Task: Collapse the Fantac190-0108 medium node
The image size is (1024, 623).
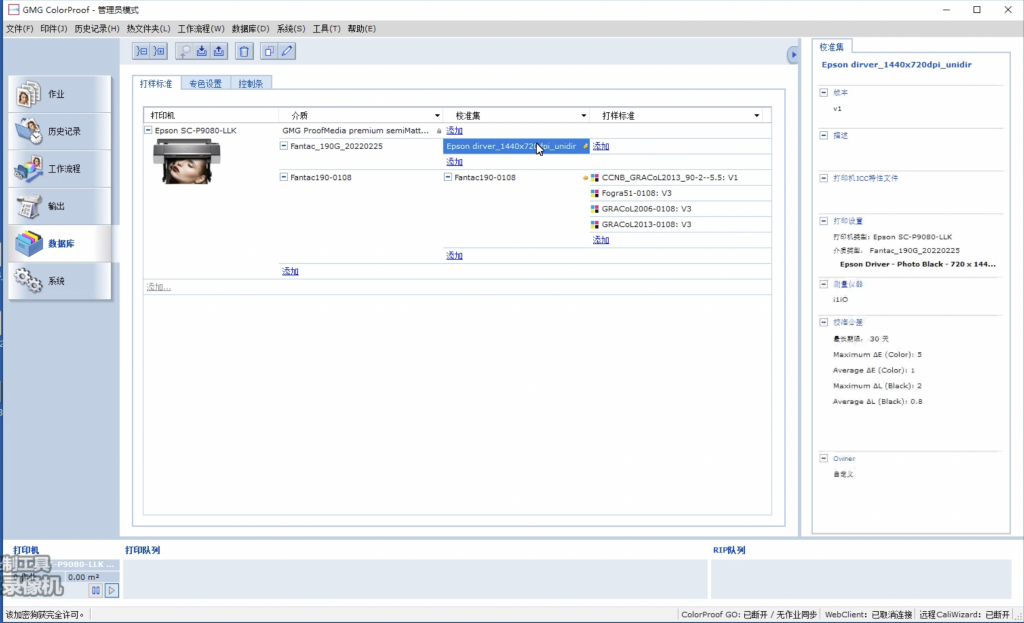Action: pyautogui.click(x=283, y=177)
